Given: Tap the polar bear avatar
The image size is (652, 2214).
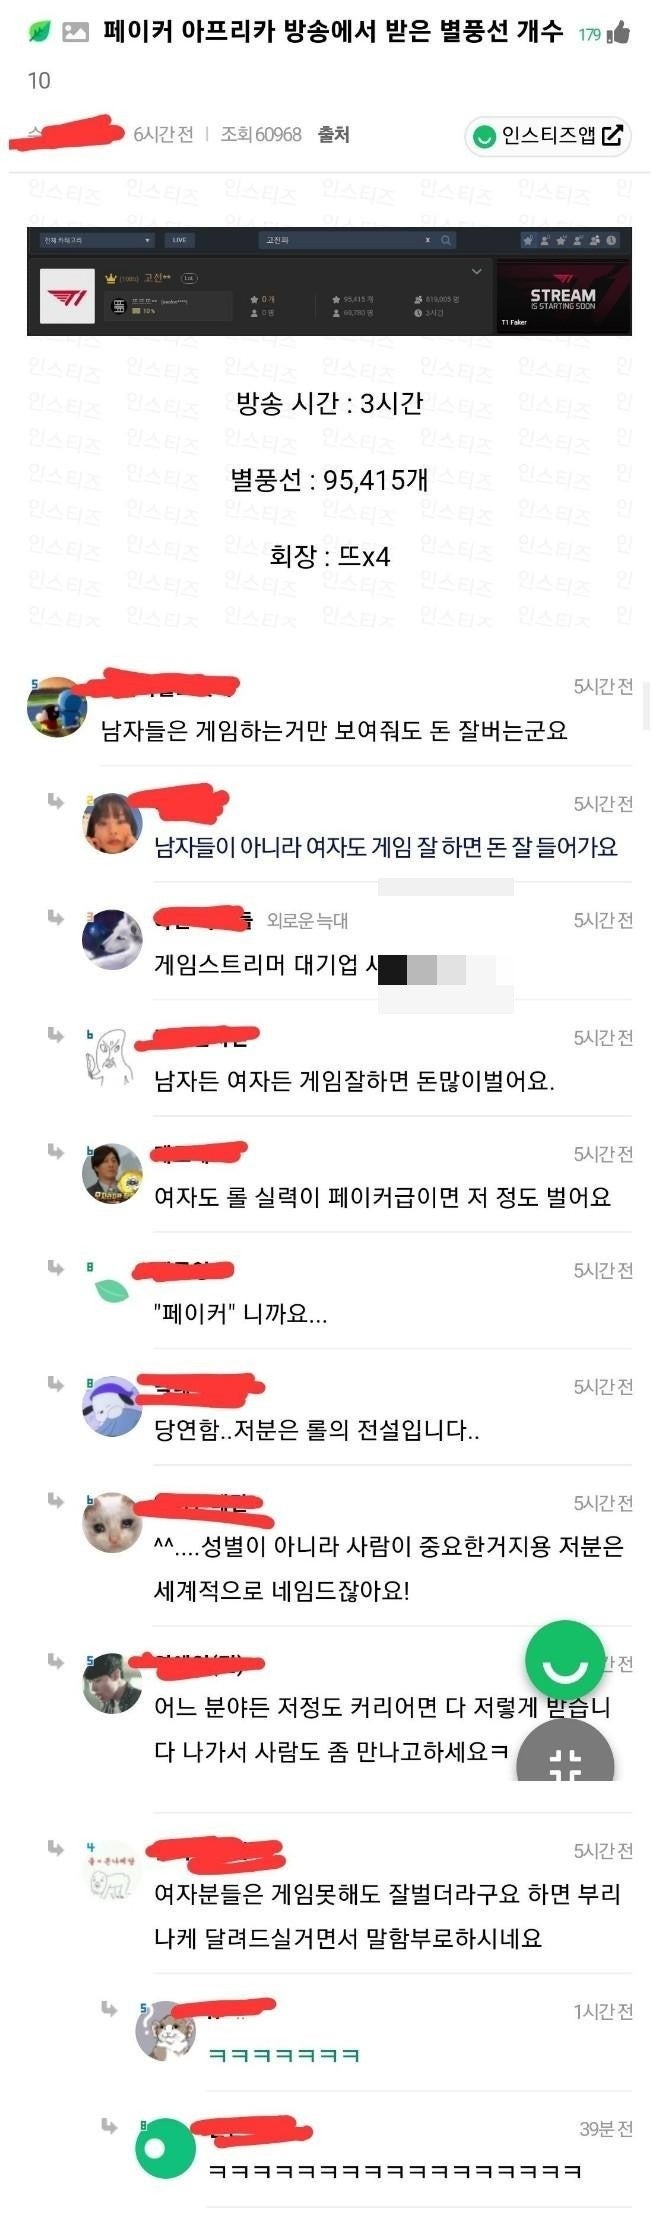Looking at the screenshot, I should (x=111, y=1873).
